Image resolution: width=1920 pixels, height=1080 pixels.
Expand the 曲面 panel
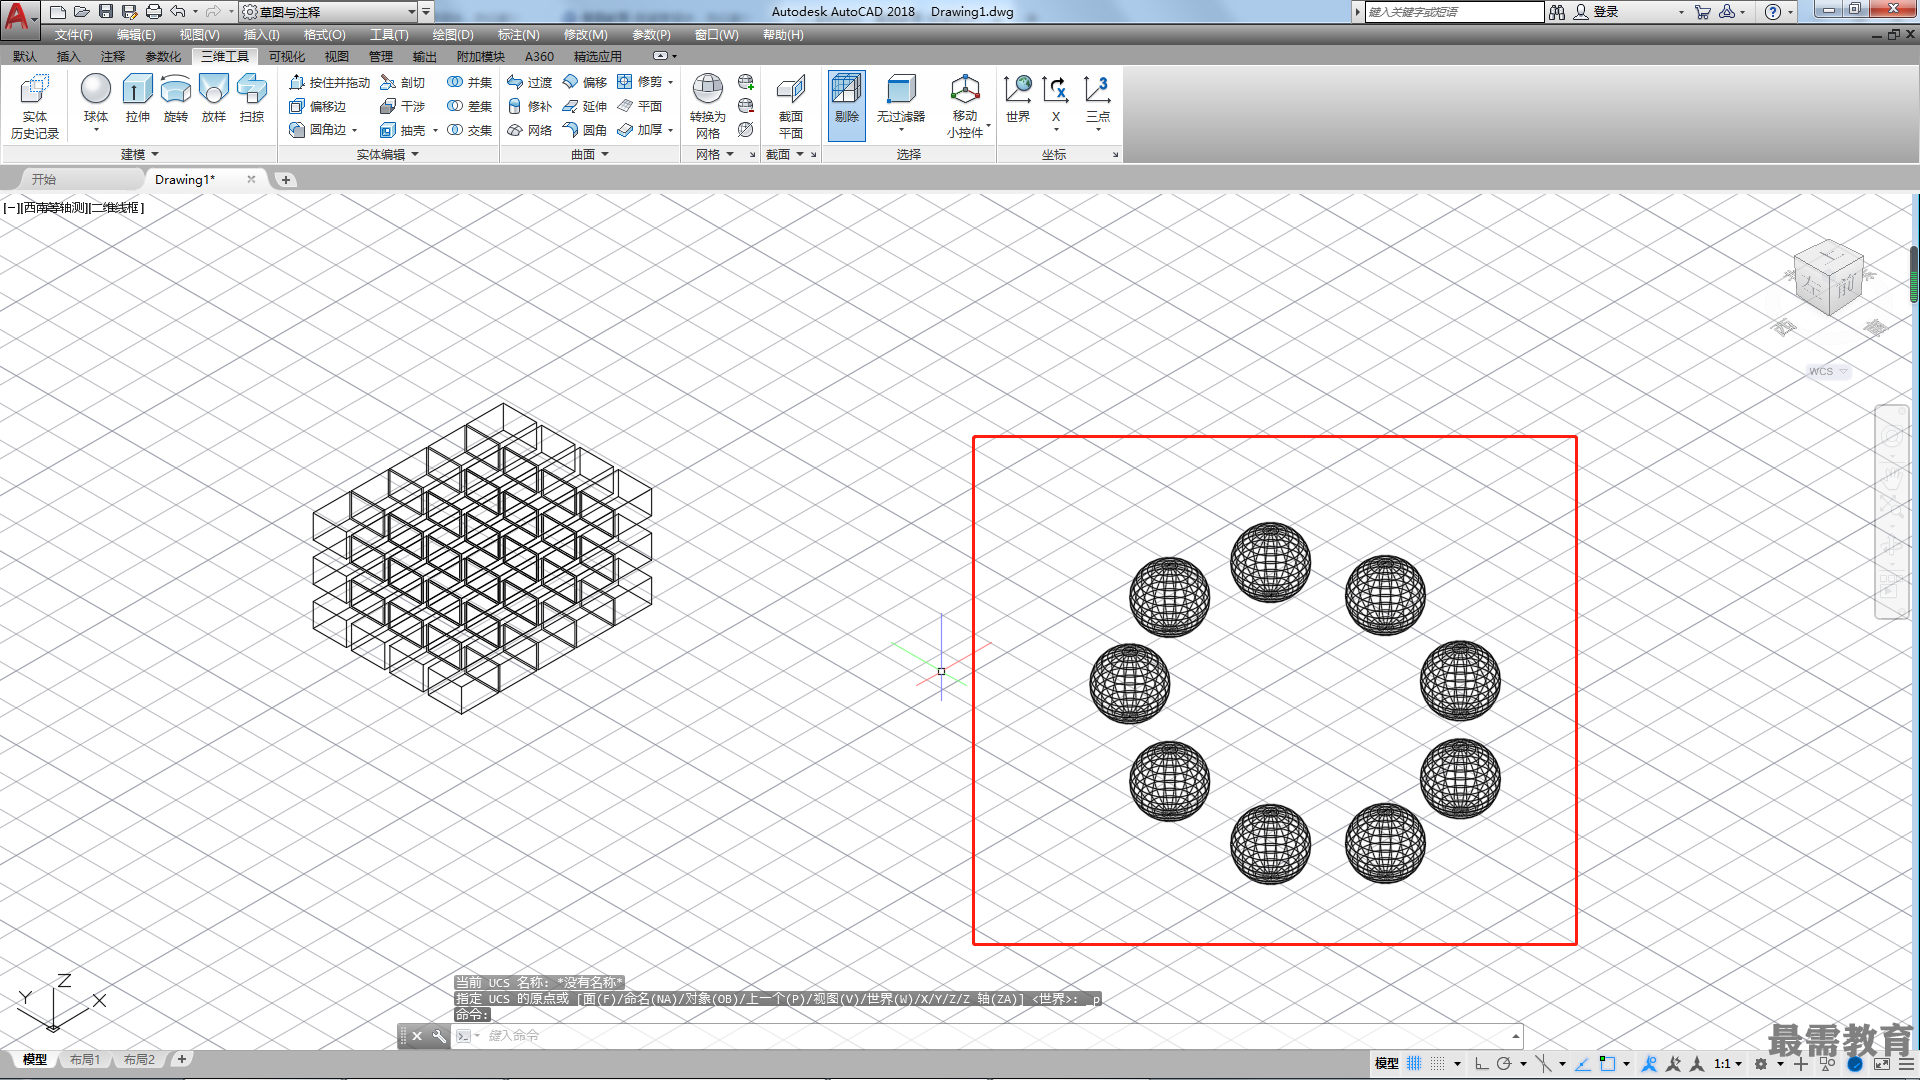tap(590, 154)
